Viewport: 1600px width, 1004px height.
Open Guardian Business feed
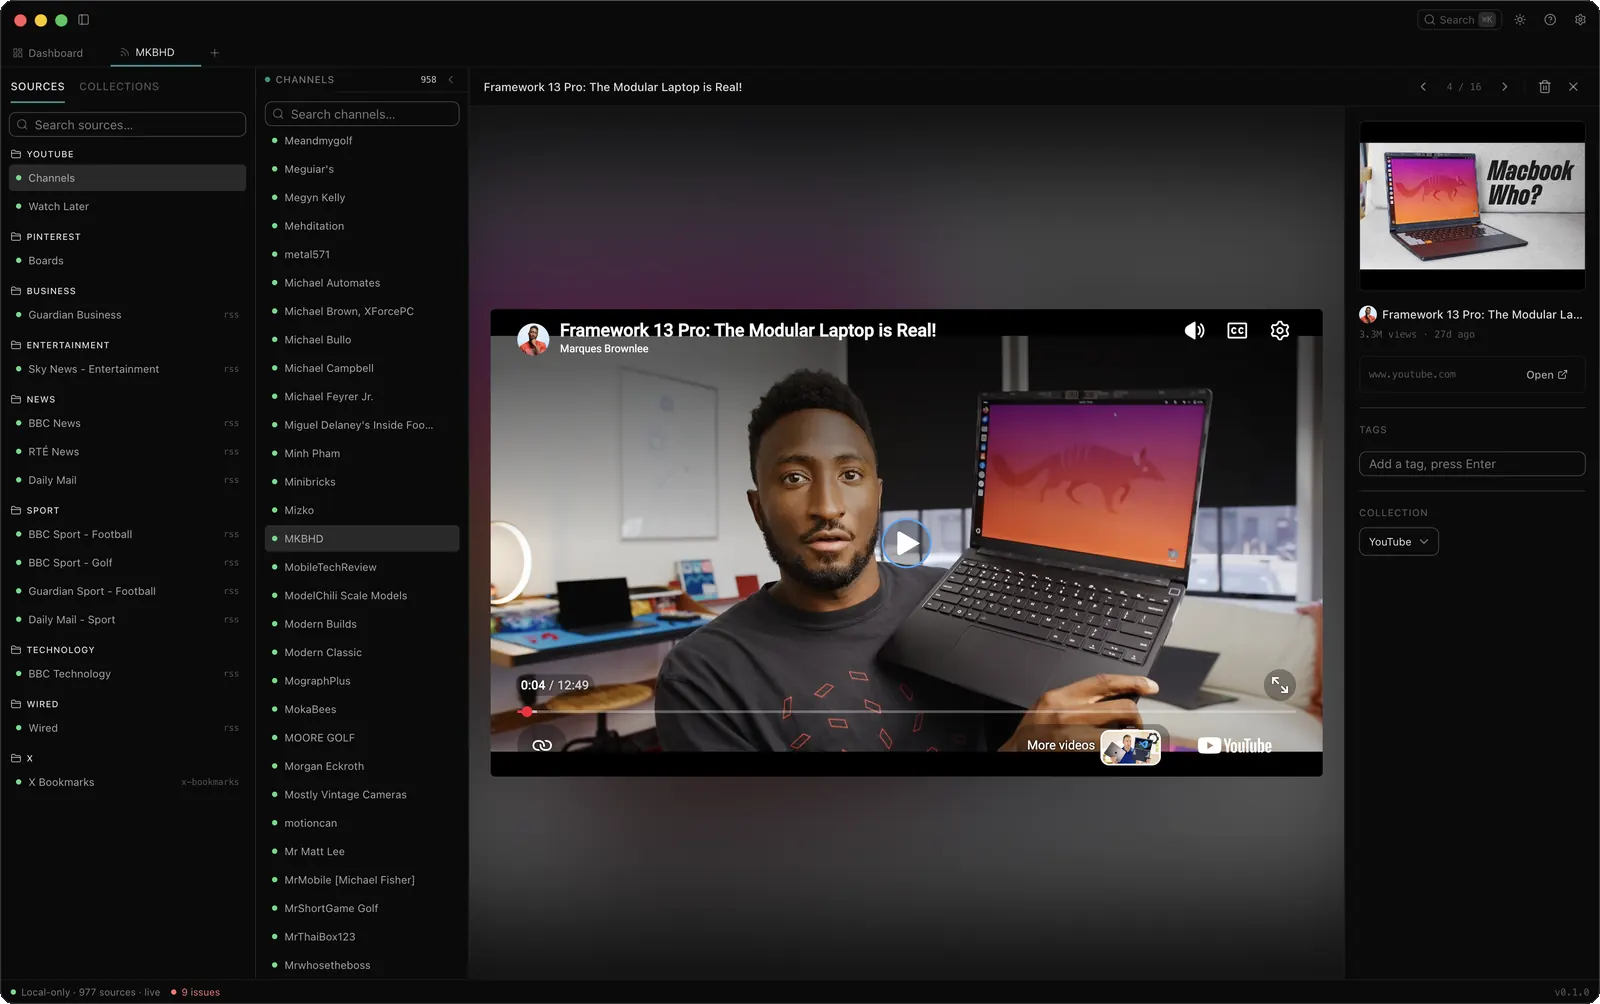pos(127,315)
